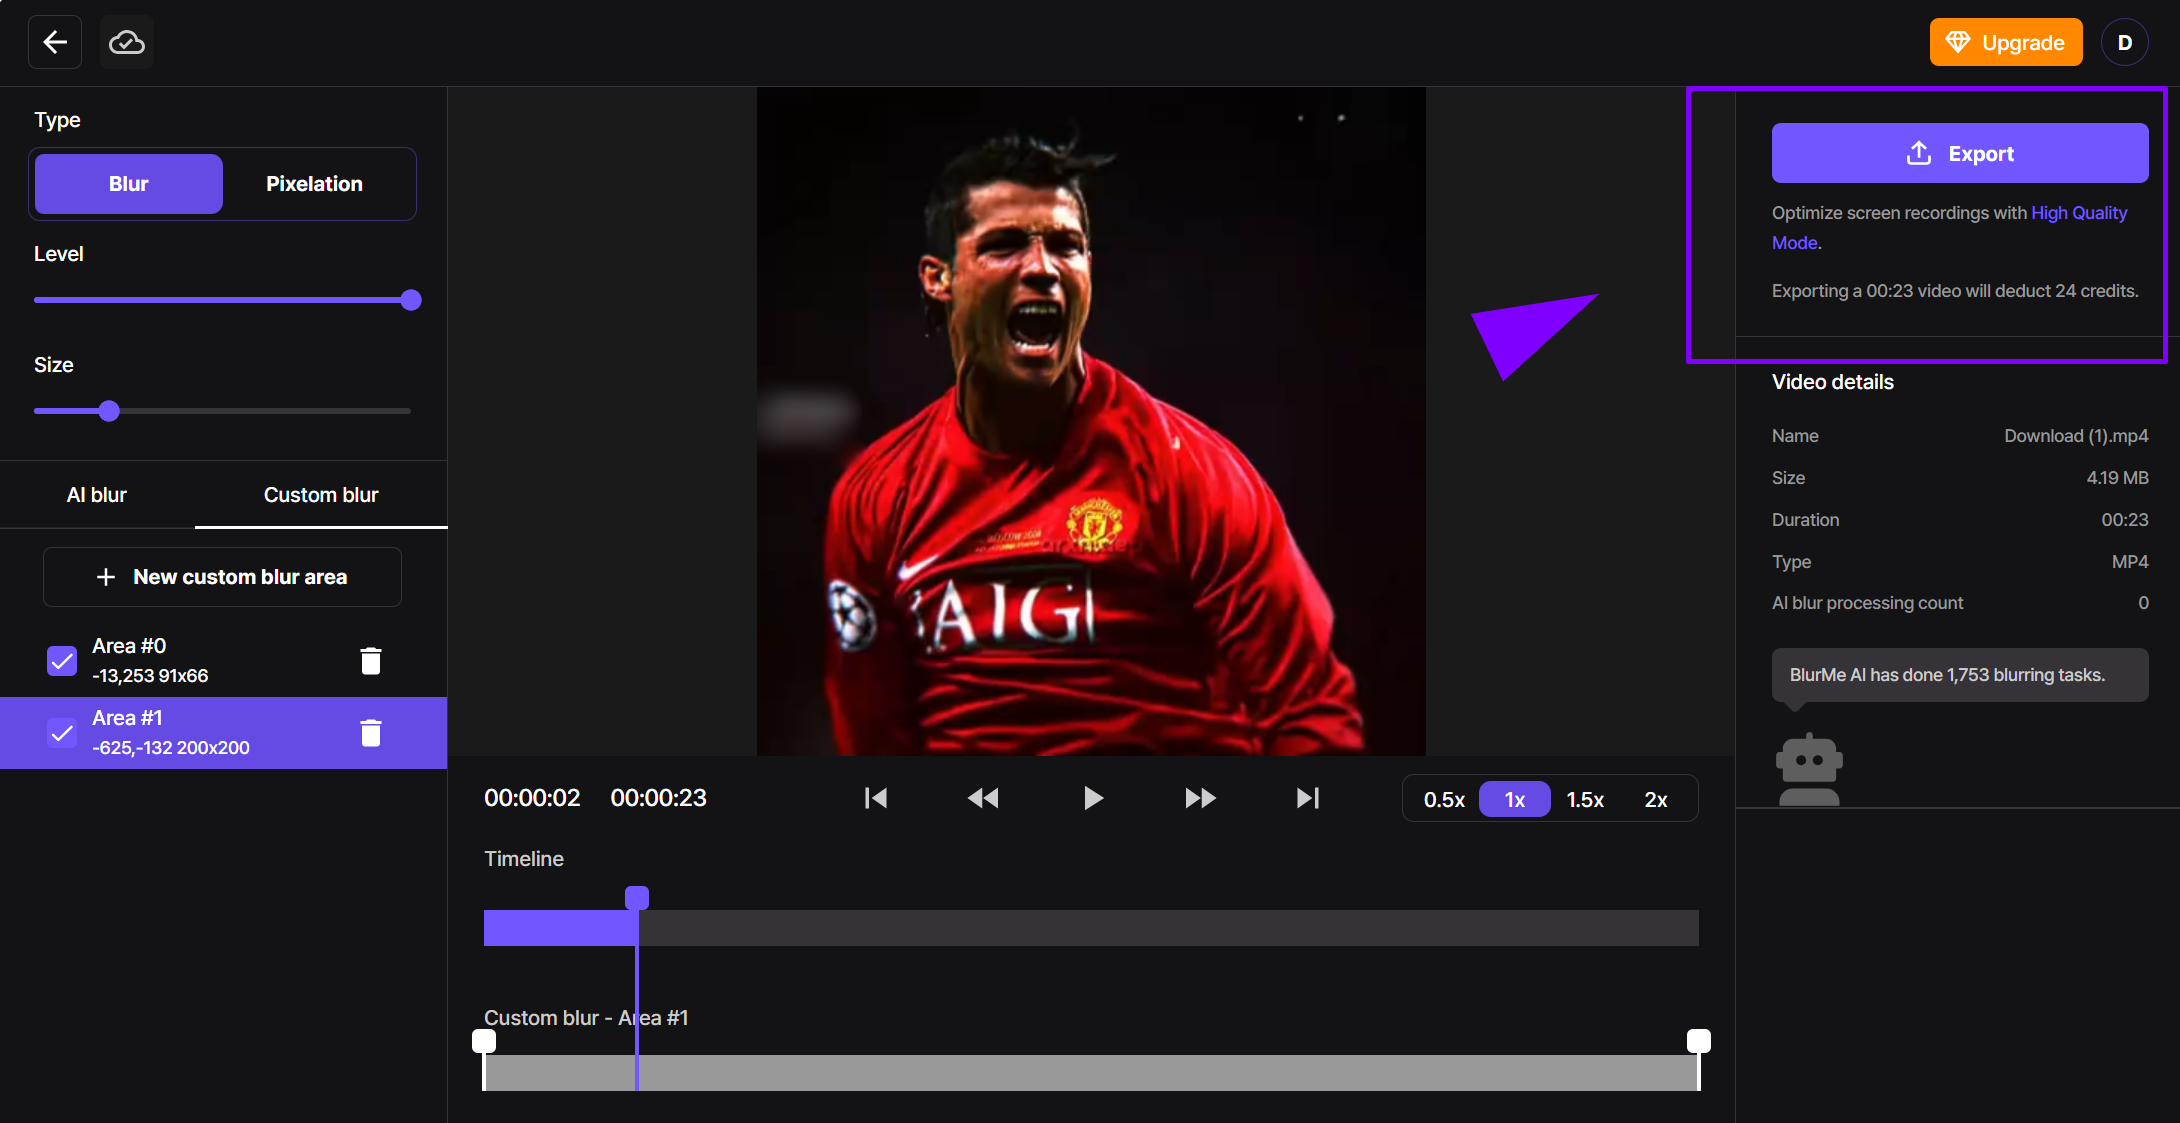Viewport: 2180px width, 1123px height.
Task: Jump to the end of the video
Action: (x=1307, y=798)
